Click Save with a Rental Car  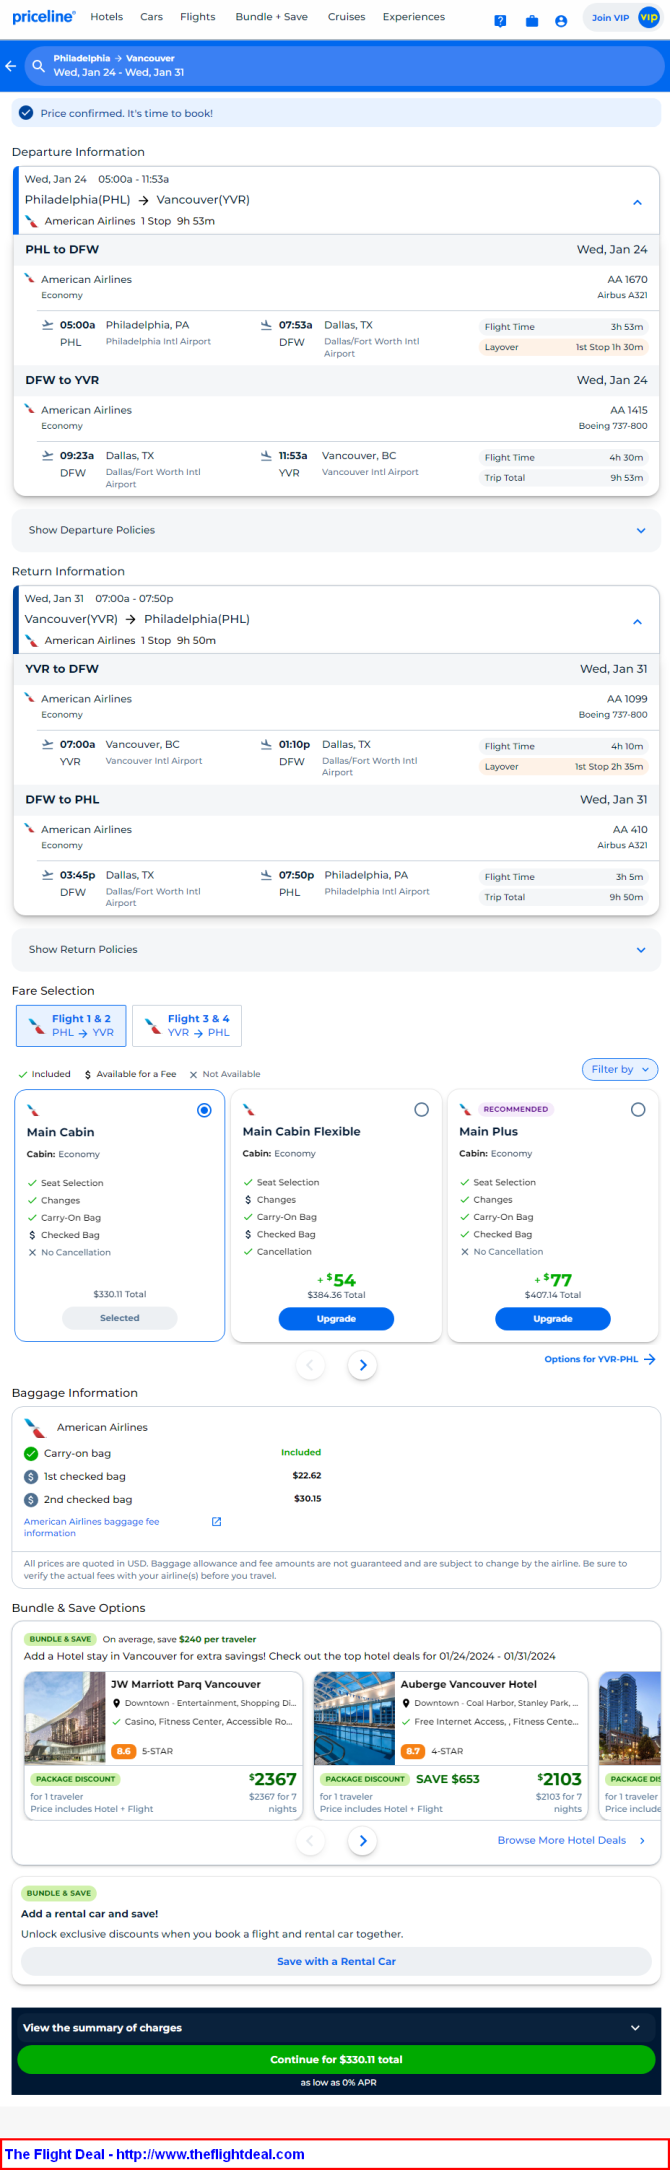point(336,1961)
